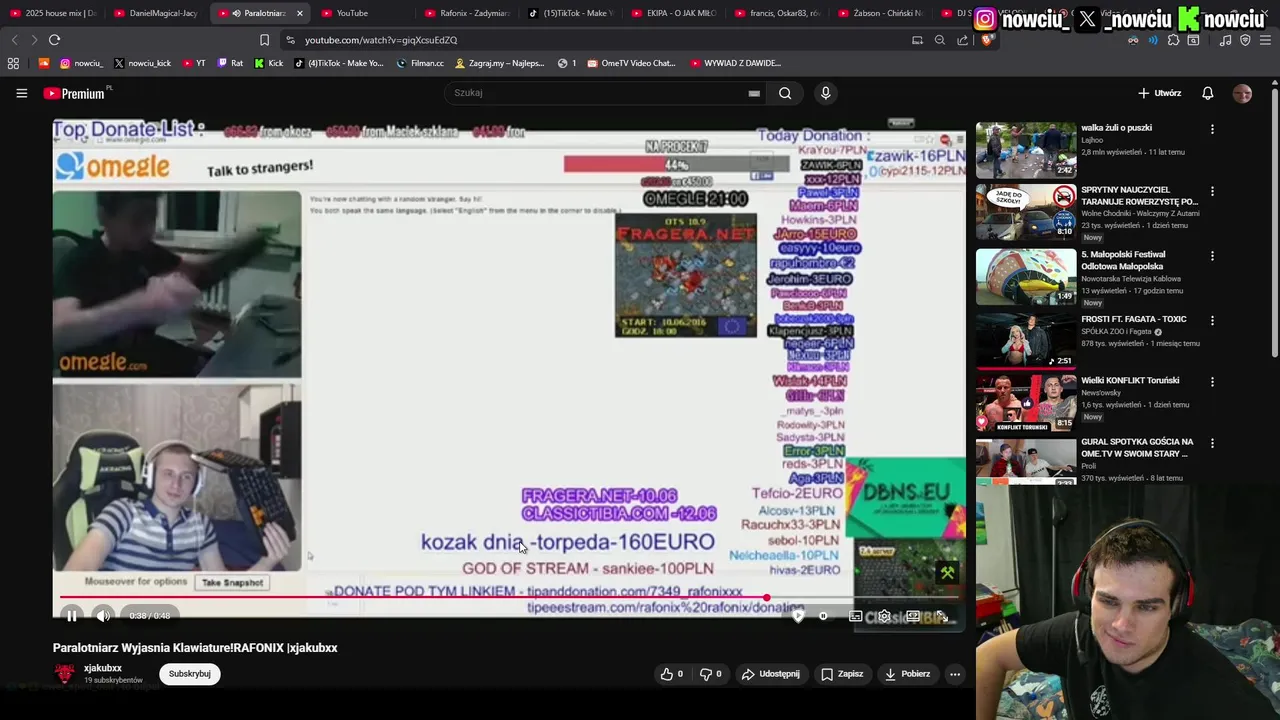The image size is (1280, 720).
Task: Open 'Wielki KONFLIKT Toruński' thumbnail
Action: coord(1026,402)
